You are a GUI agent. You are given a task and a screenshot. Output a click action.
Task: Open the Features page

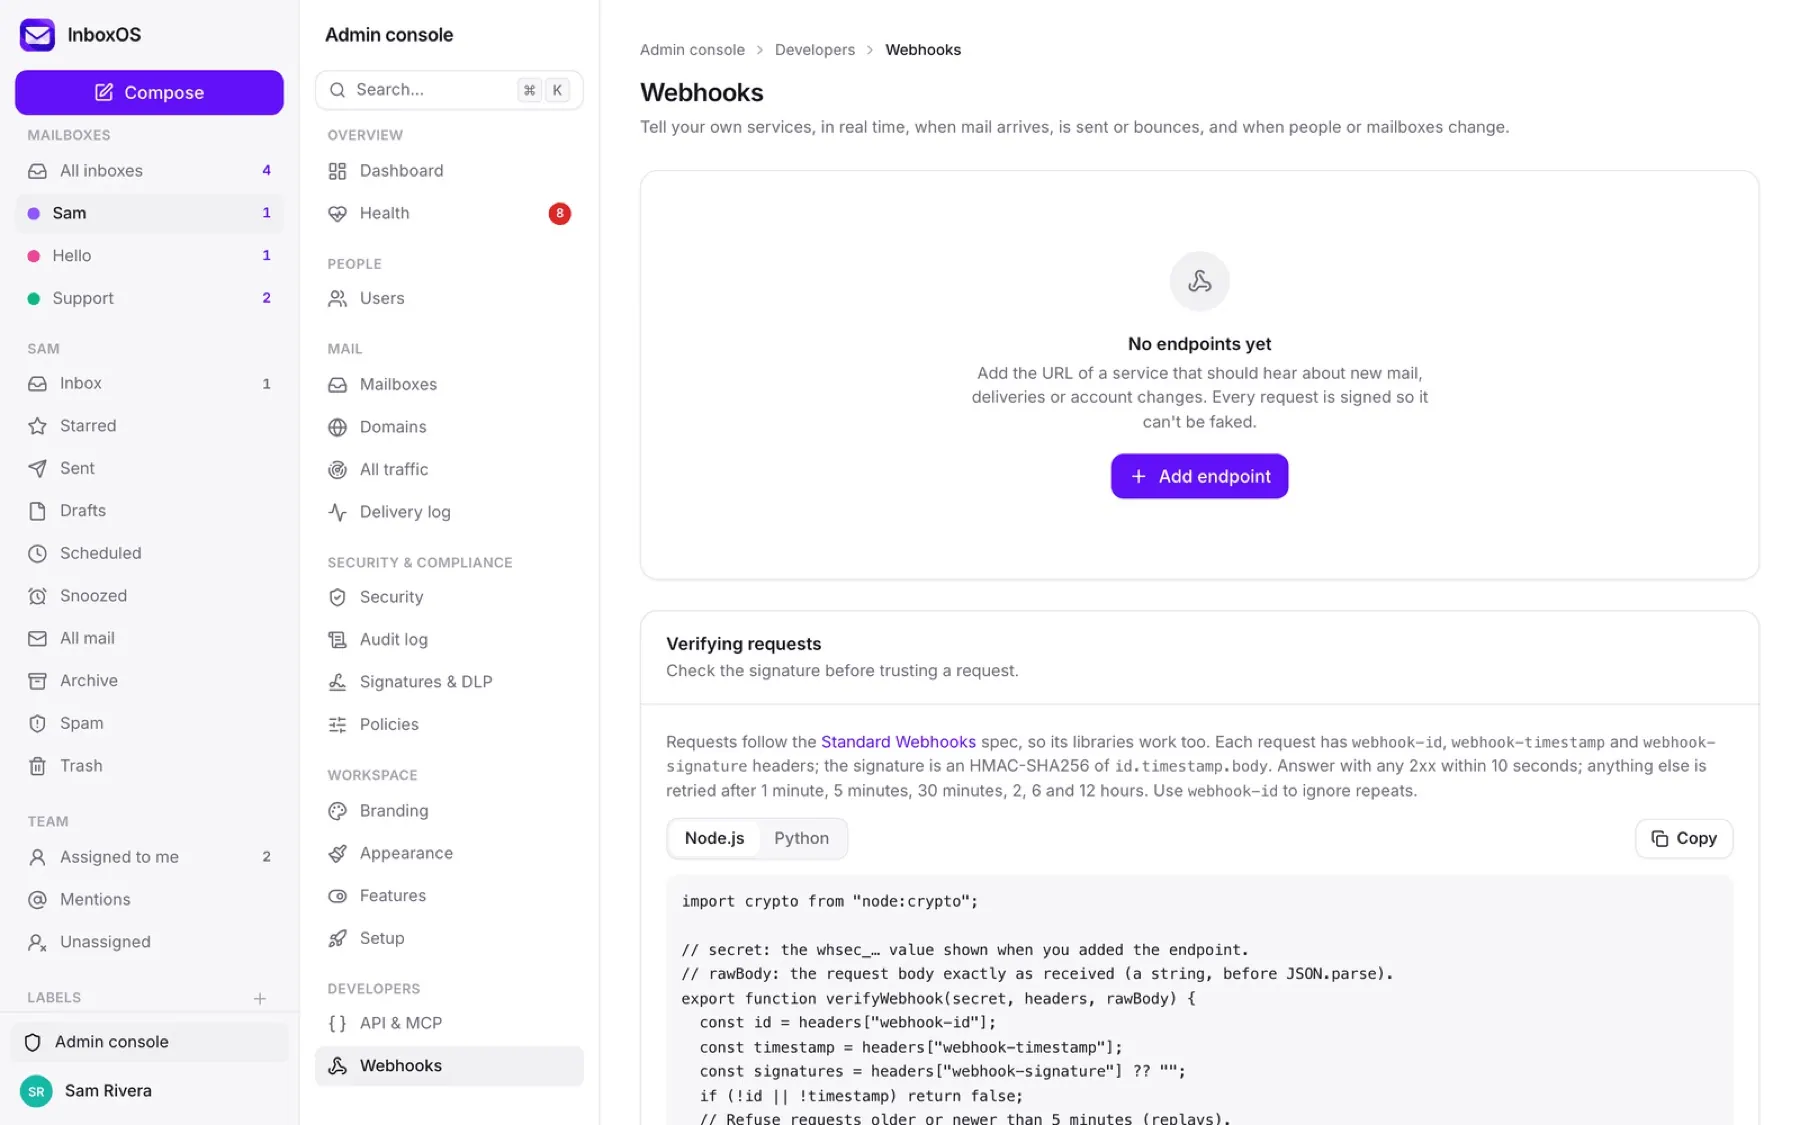click(x=449, y=896)
